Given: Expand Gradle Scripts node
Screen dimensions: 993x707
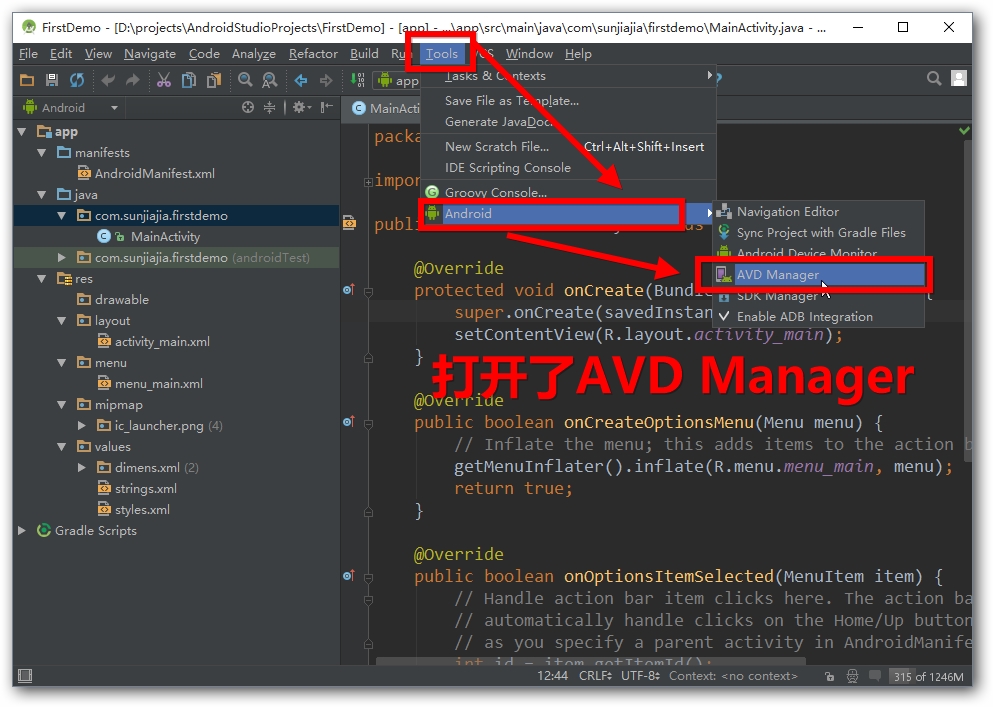Looking at the screenshot, I should 22,530.
